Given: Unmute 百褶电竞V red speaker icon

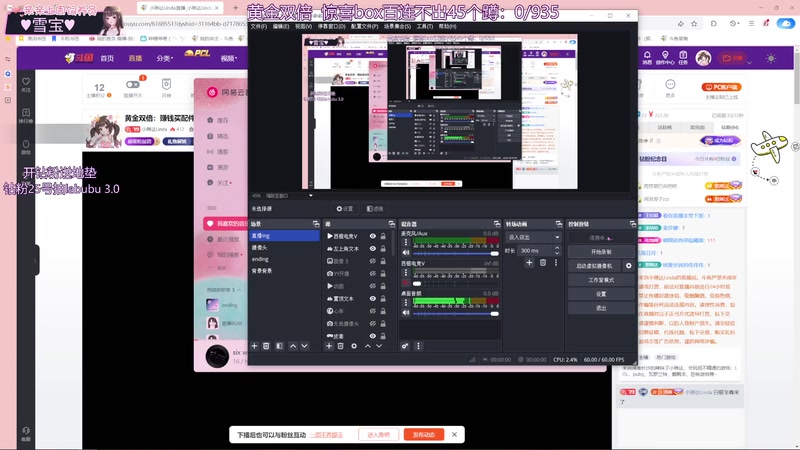Looking at the screenshot, I should 406,283.
